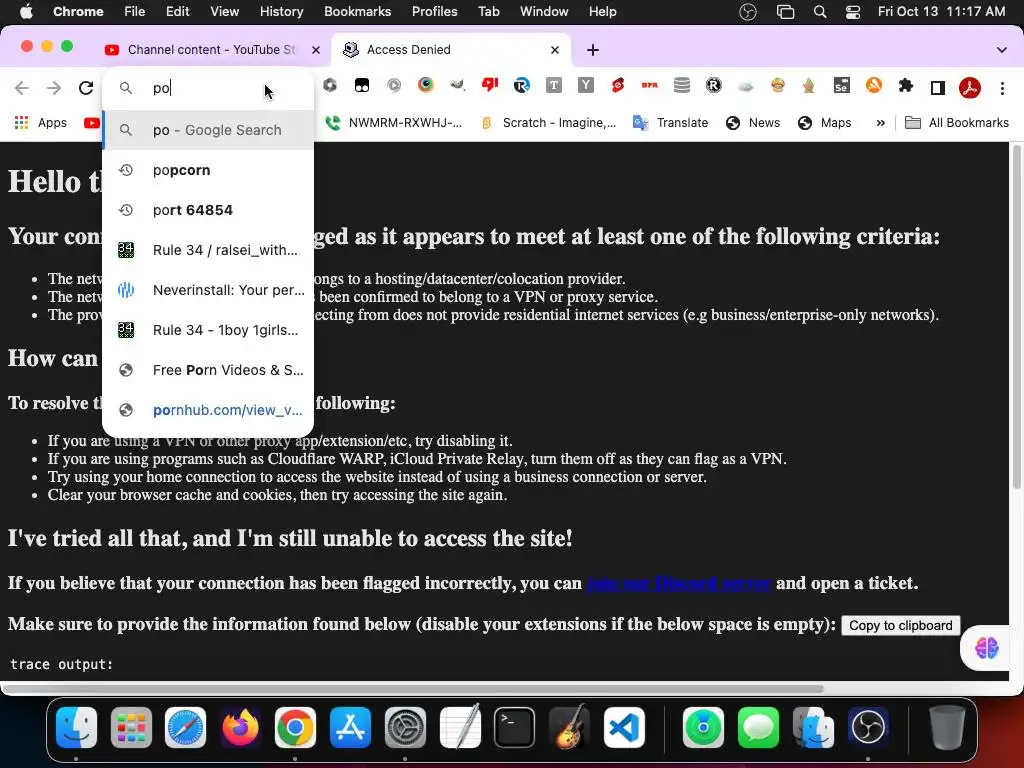The image size is (1024, 768).
Task: Select the 'po - Google Search' suggestion
Action: coord(208,130)
